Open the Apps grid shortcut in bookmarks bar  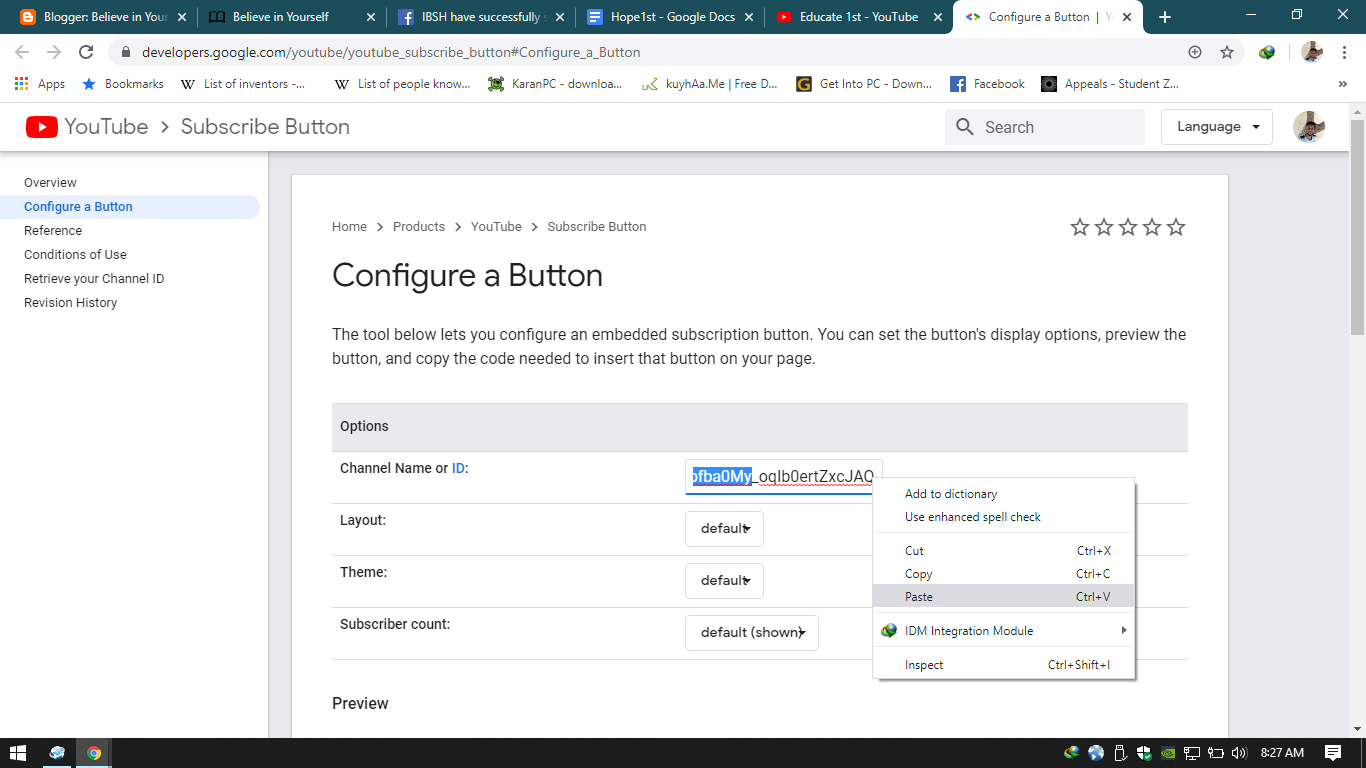coord(40,84)
